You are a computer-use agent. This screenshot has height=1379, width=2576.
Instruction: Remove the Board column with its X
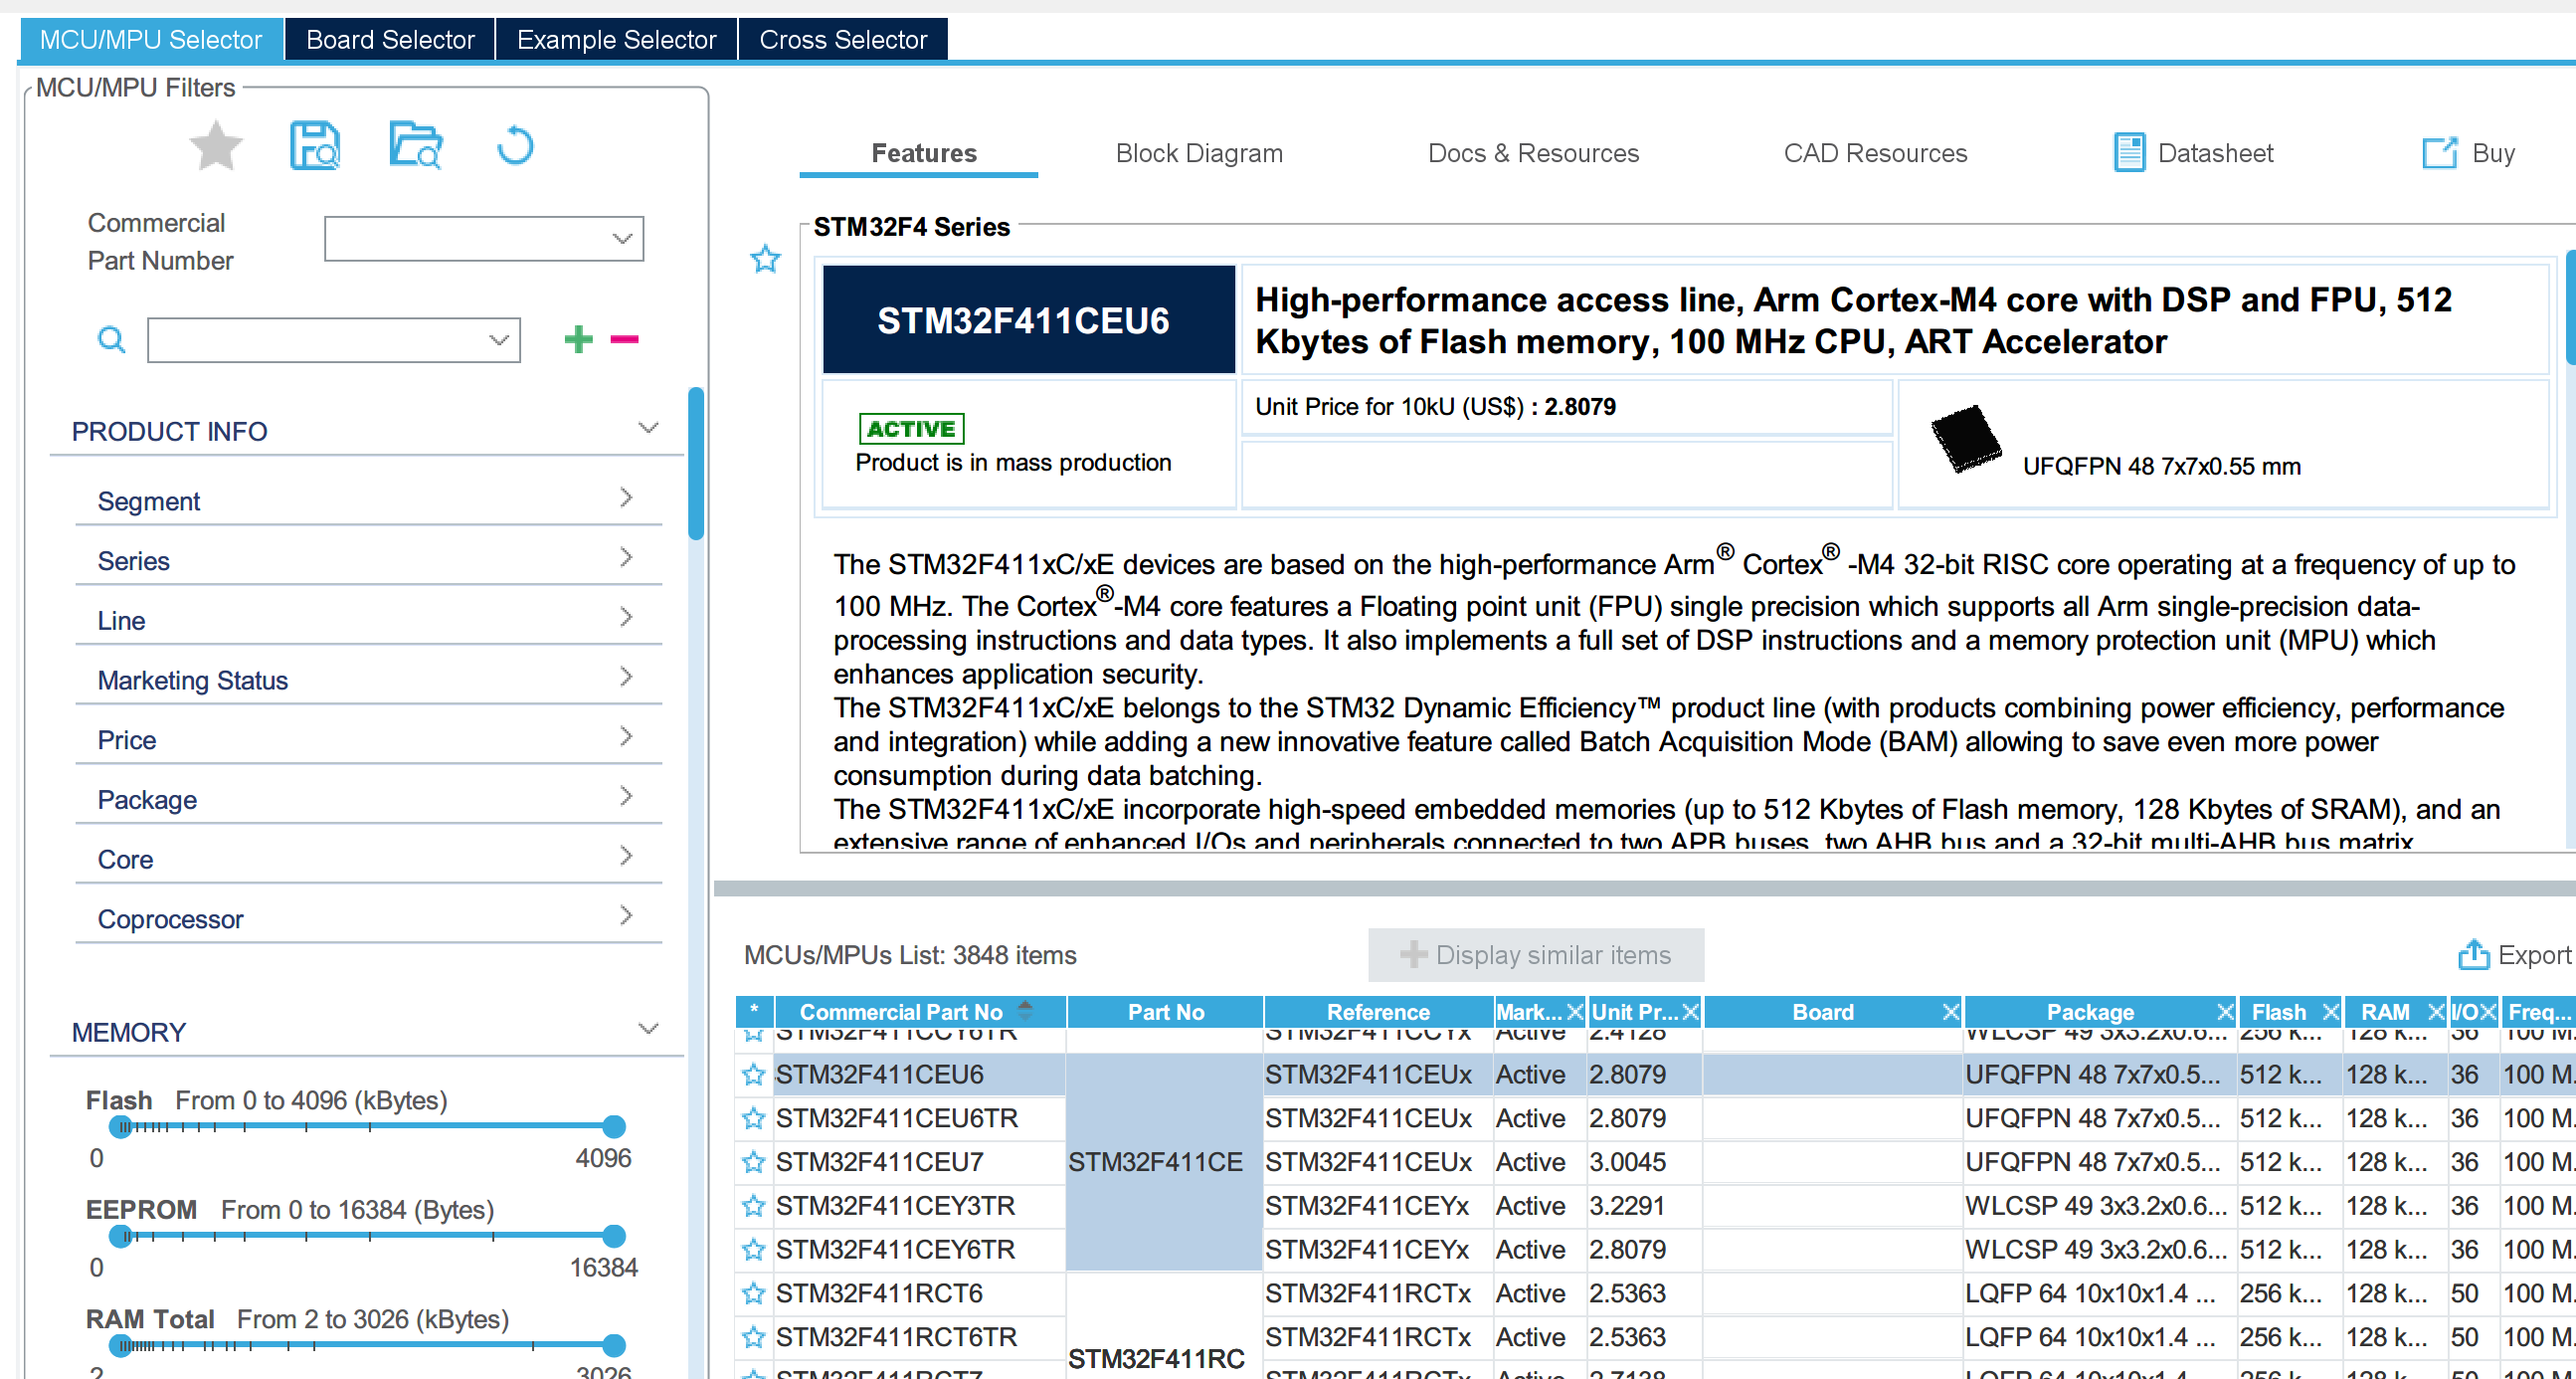coord(1949,1012)
